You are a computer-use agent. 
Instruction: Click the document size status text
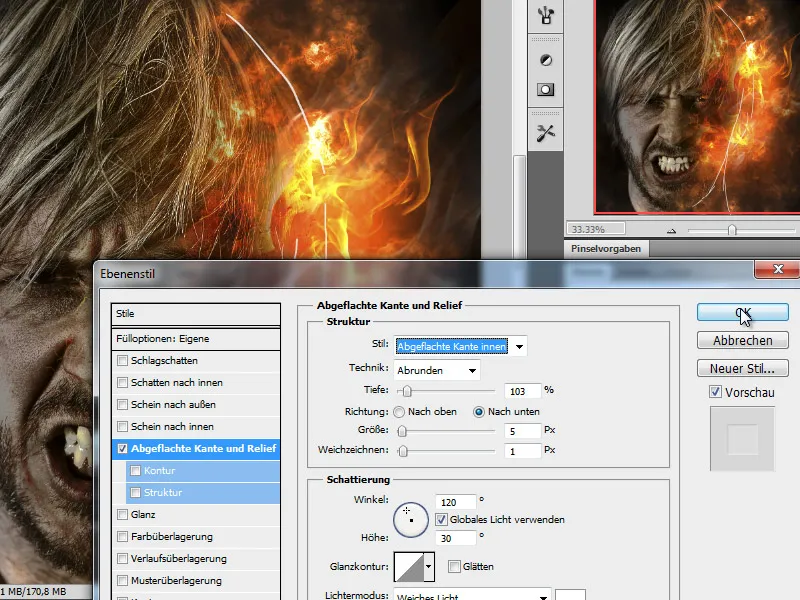[x=34, y=592]
